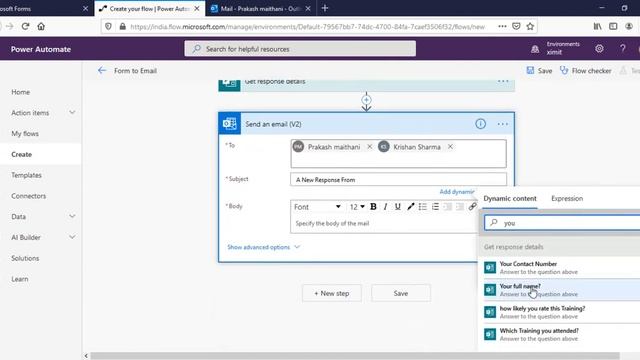Viewport: 640px width, 360px height.
Task: Open Connectors in the sidebar
Action: [29, 196]
